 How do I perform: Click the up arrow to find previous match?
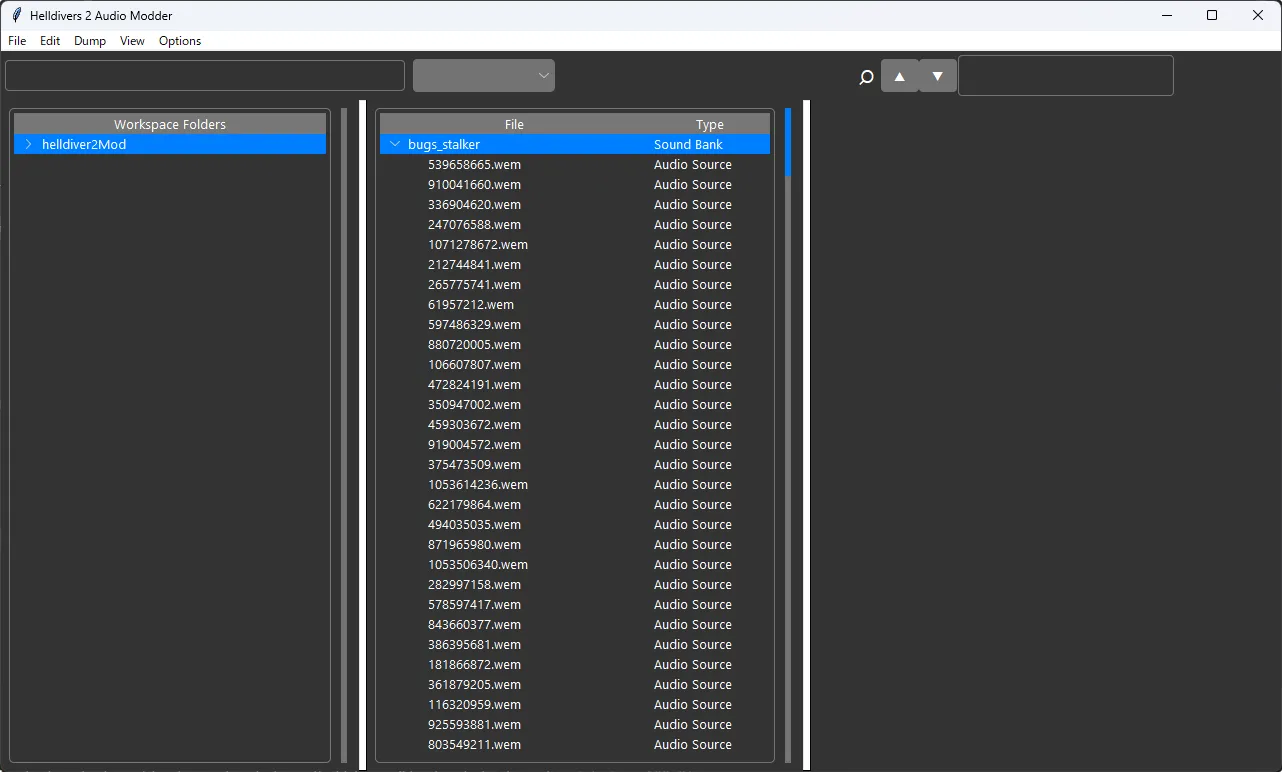pyautogui.click(x=899, y=75)
